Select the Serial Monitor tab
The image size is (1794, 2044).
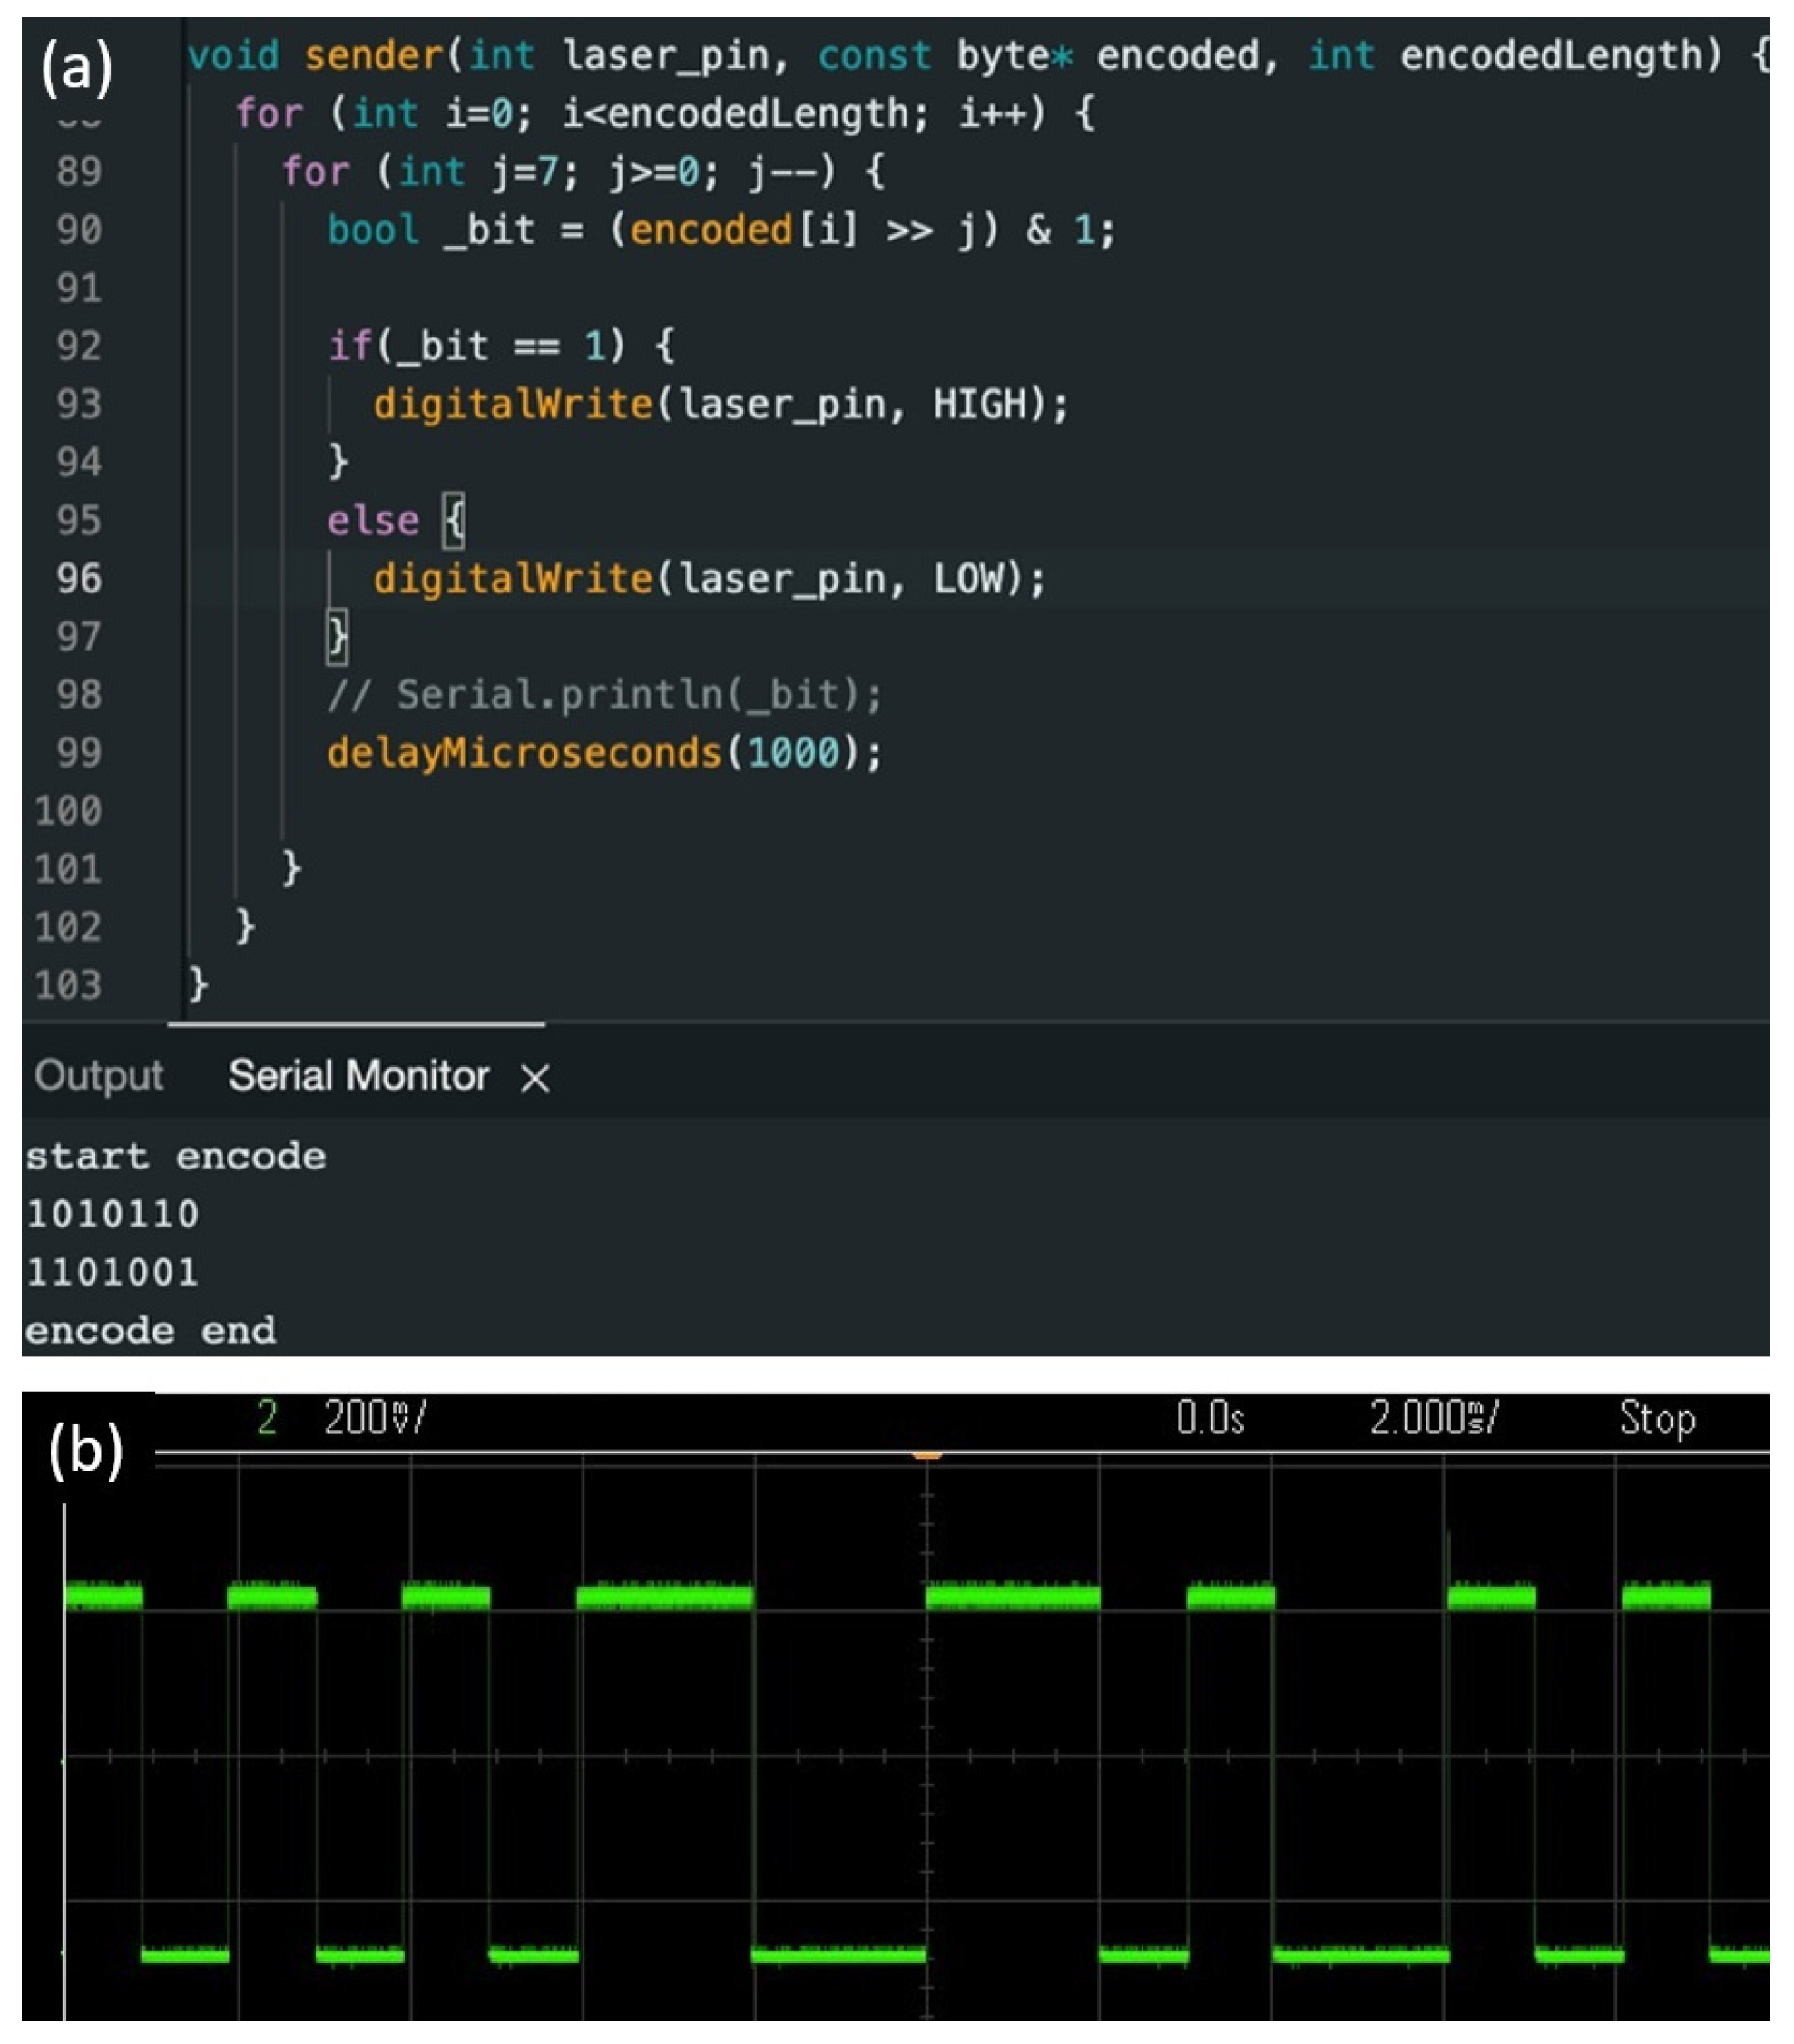tap(358, 1076)
